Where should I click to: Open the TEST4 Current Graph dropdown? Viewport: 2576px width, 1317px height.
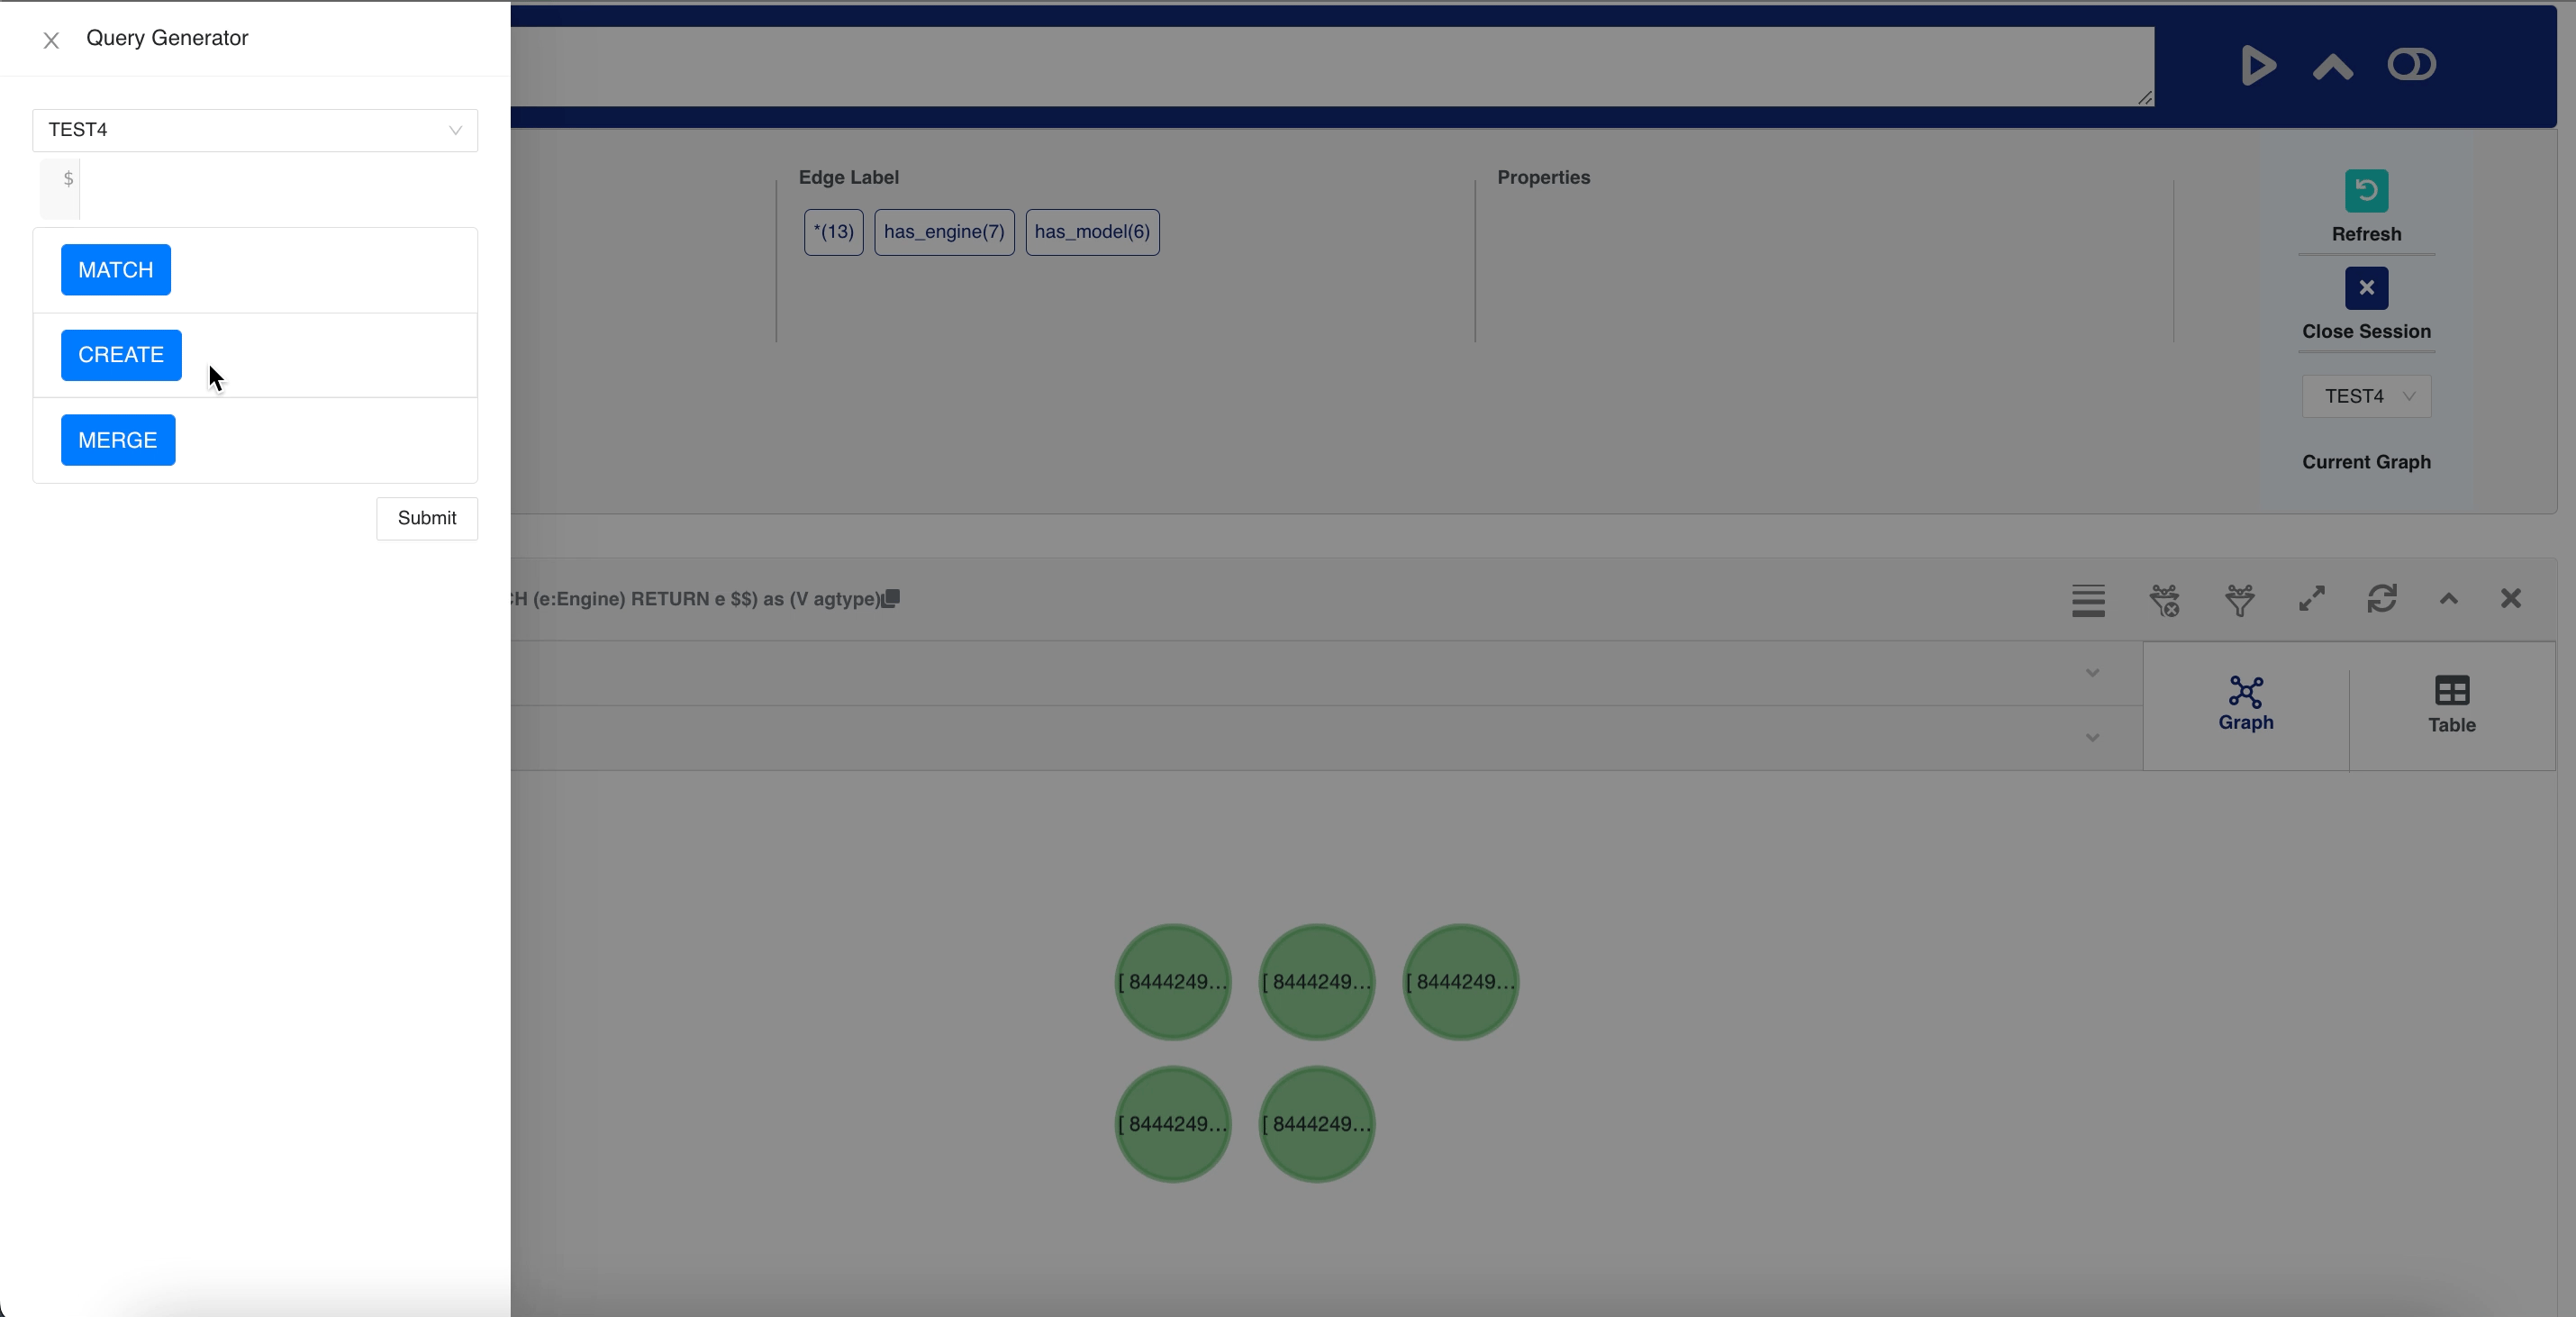click(x=2366, y=396)
